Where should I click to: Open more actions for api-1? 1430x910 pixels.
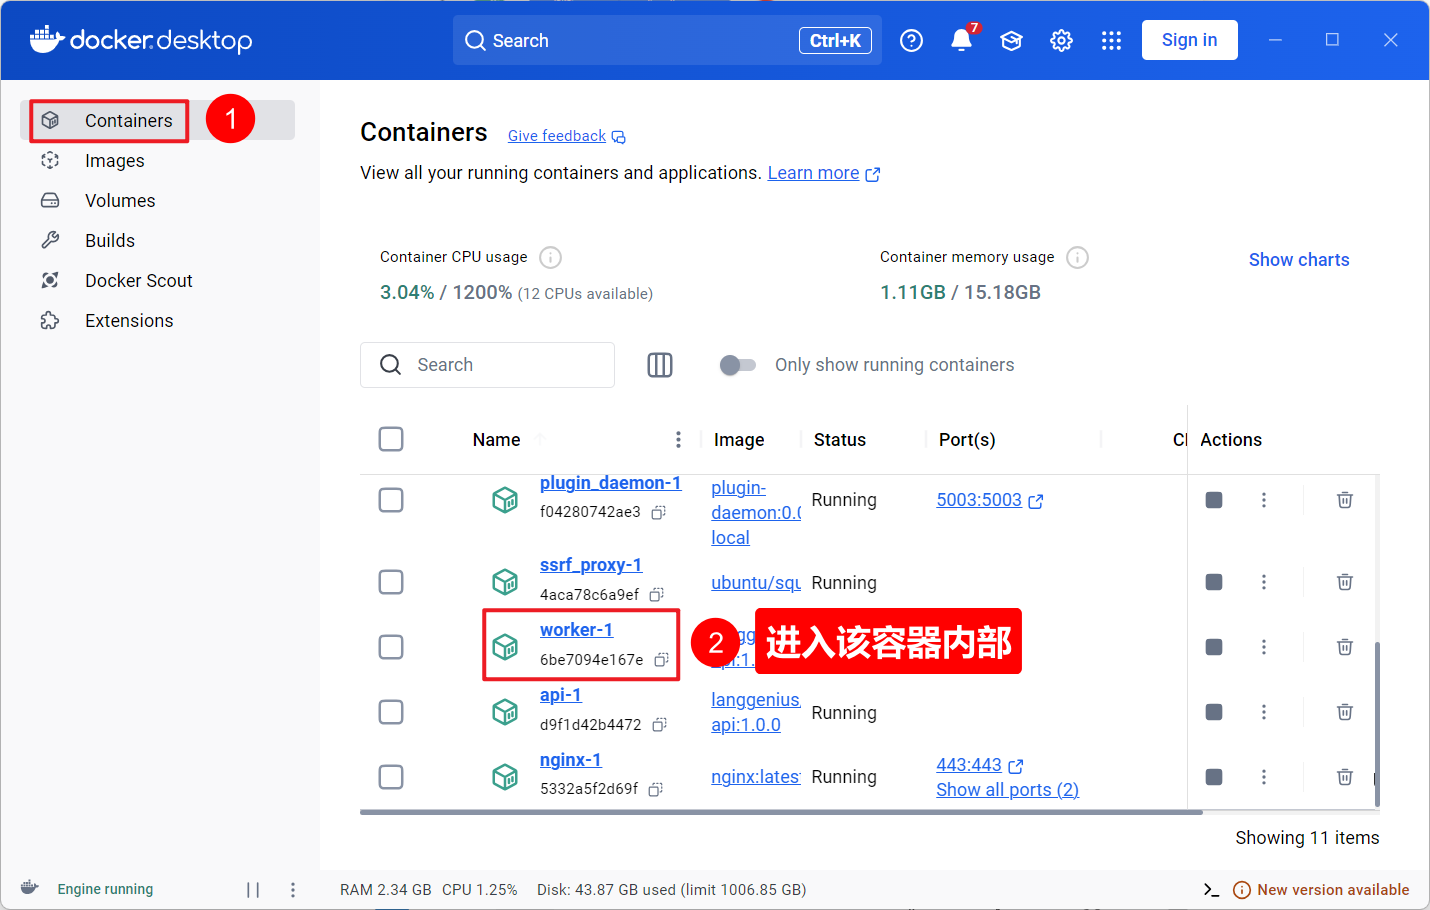click(1264, 712)
